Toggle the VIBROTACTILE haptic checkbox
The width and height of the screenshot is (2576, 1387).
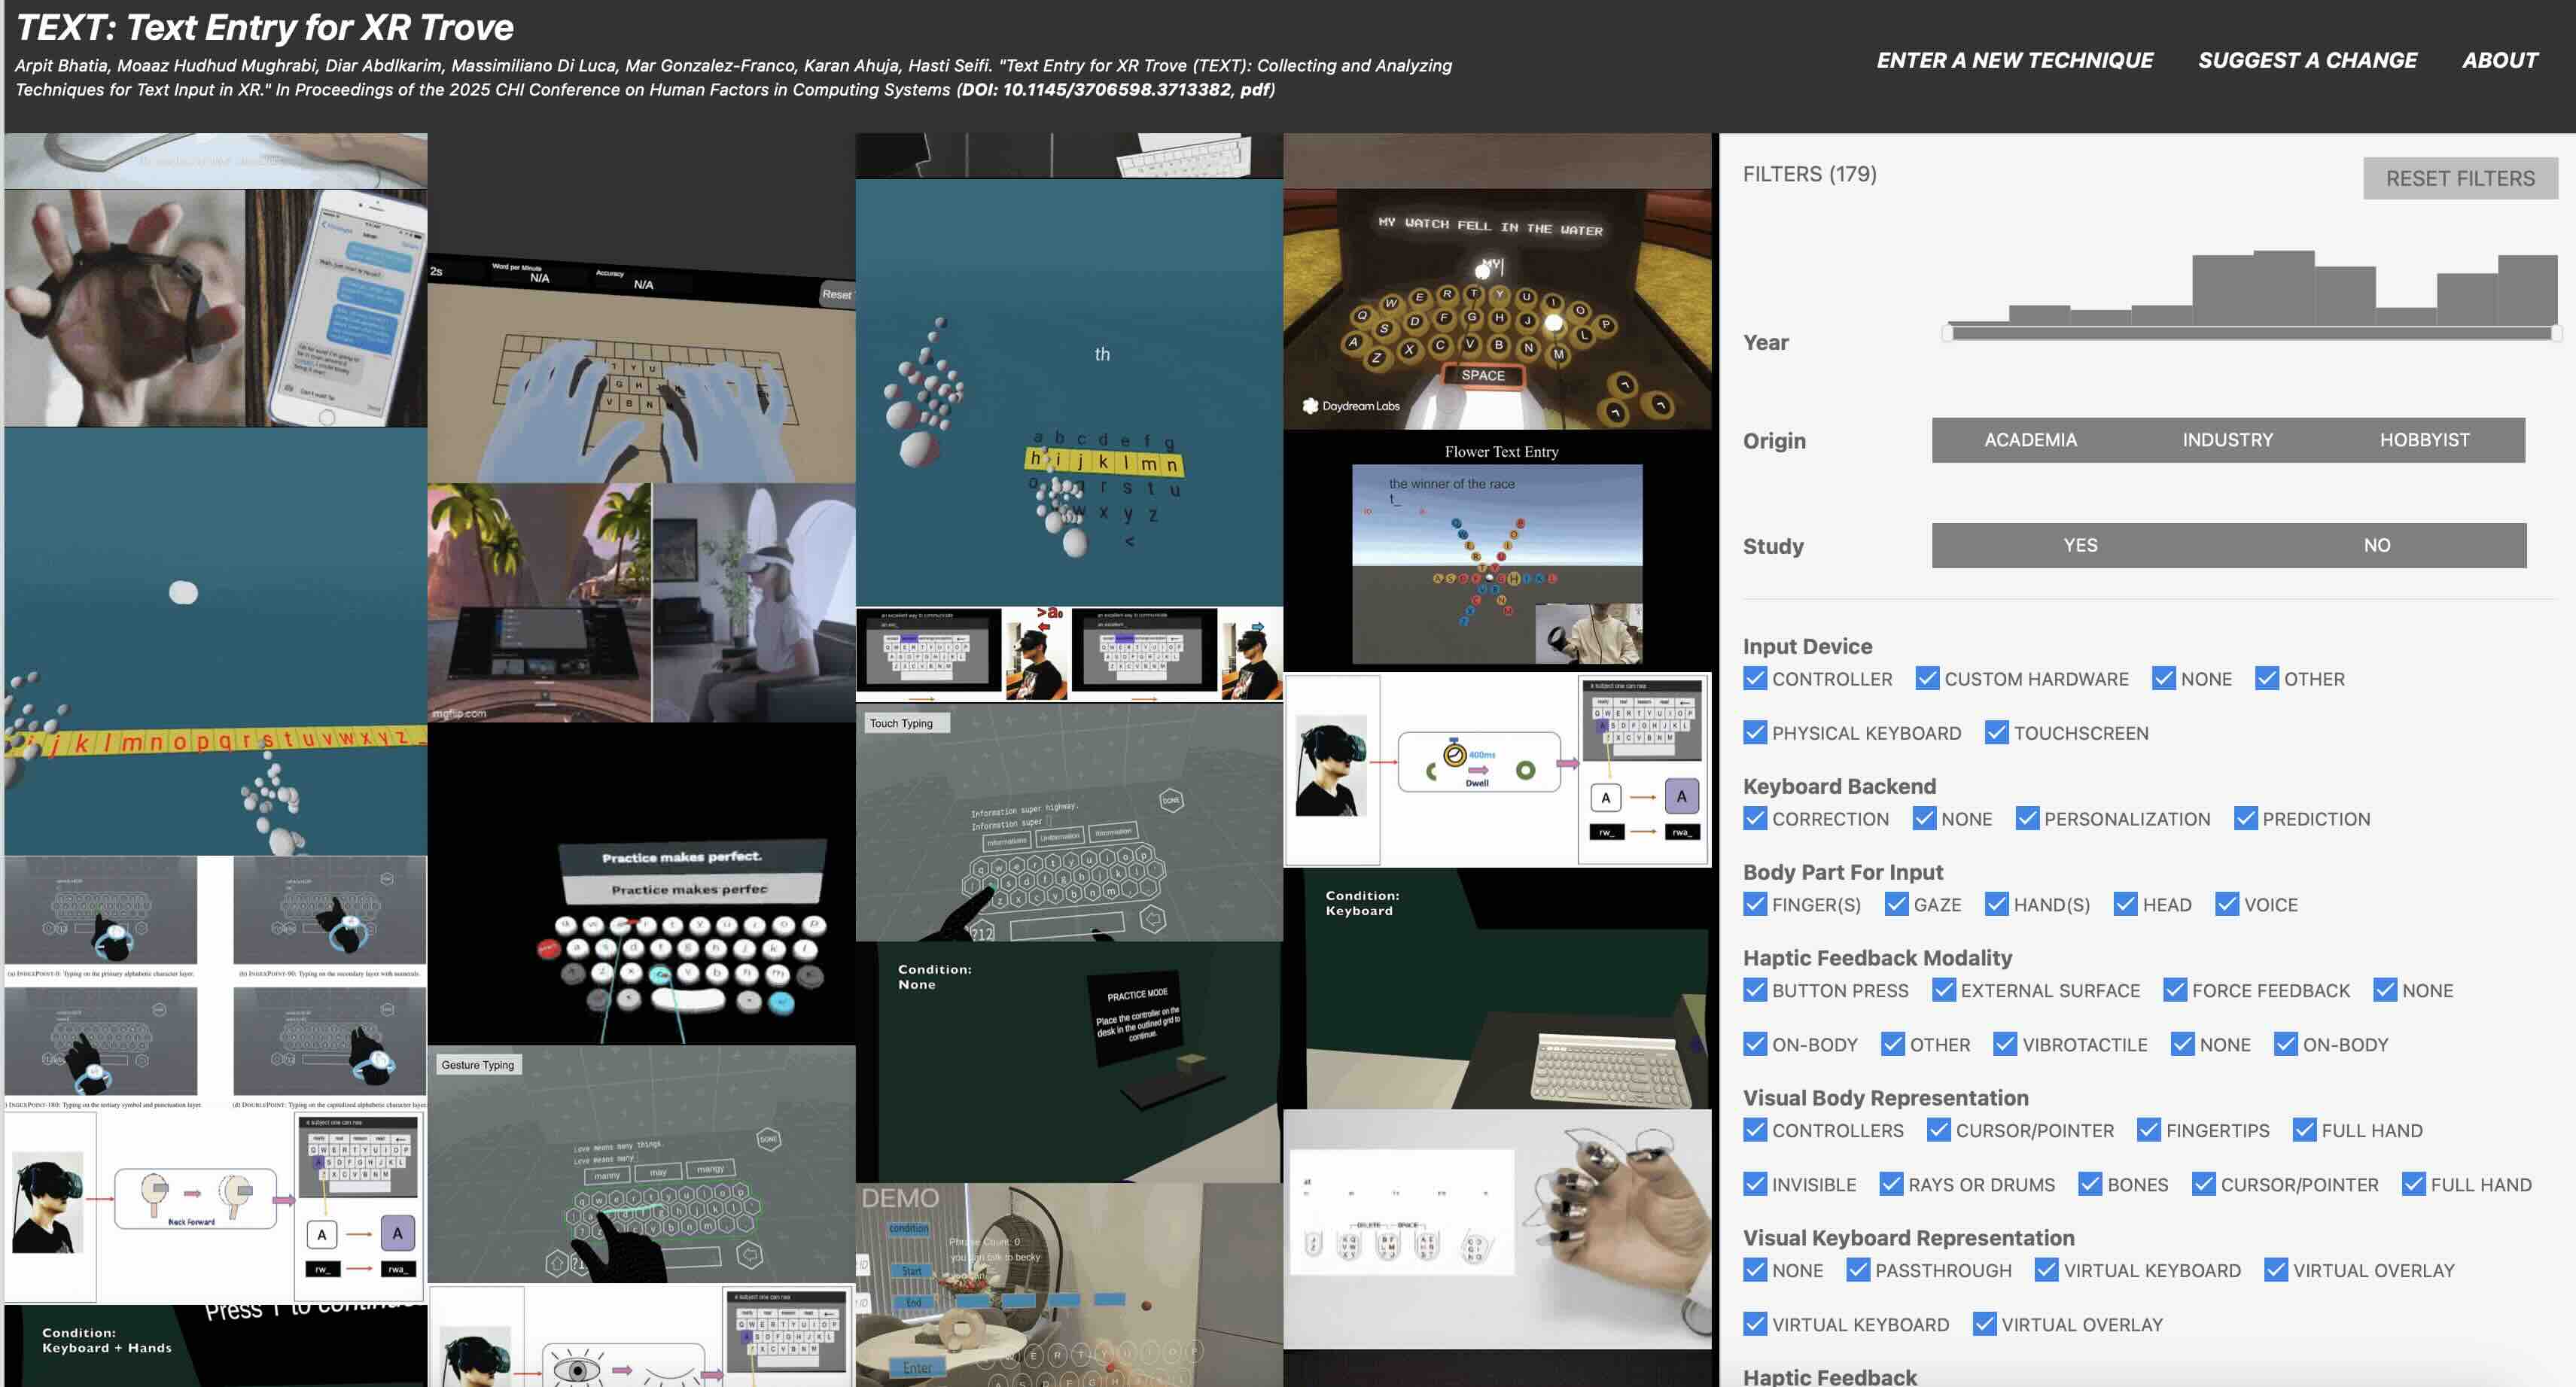coord(2004,1045)
